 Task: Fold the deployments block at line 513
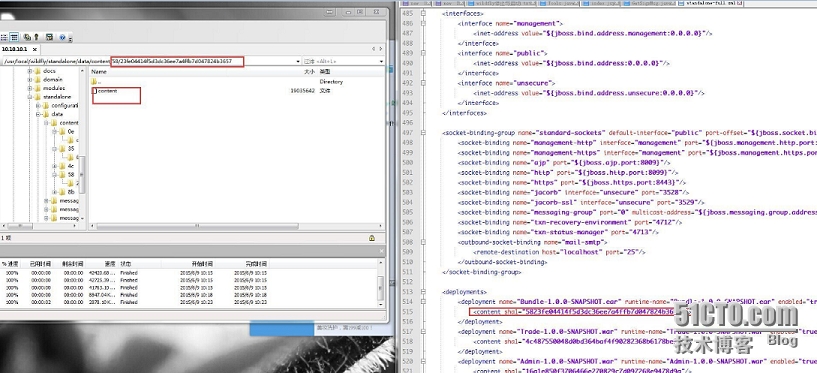pyautogui.click(x=423, y=292)
